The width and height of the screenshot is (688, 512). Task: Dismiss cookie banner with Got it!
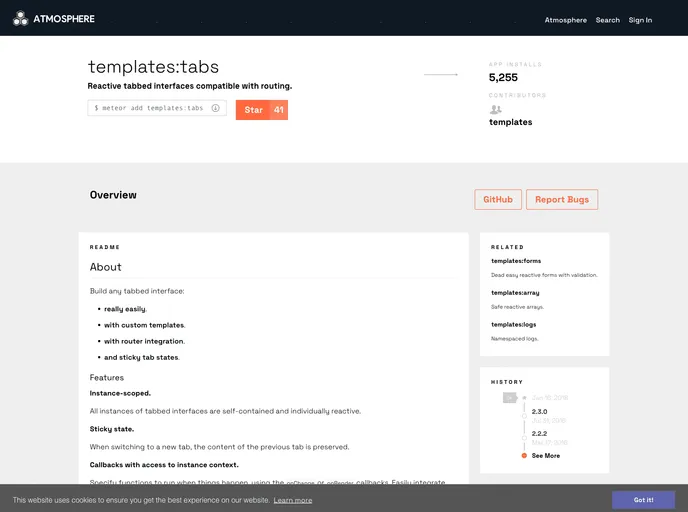643,499
